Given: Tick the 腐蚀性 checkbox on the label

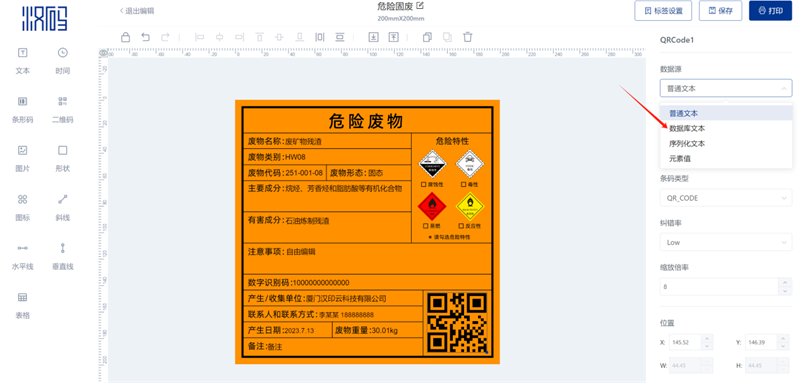Looking at the screenshot, I should point(423,184).
